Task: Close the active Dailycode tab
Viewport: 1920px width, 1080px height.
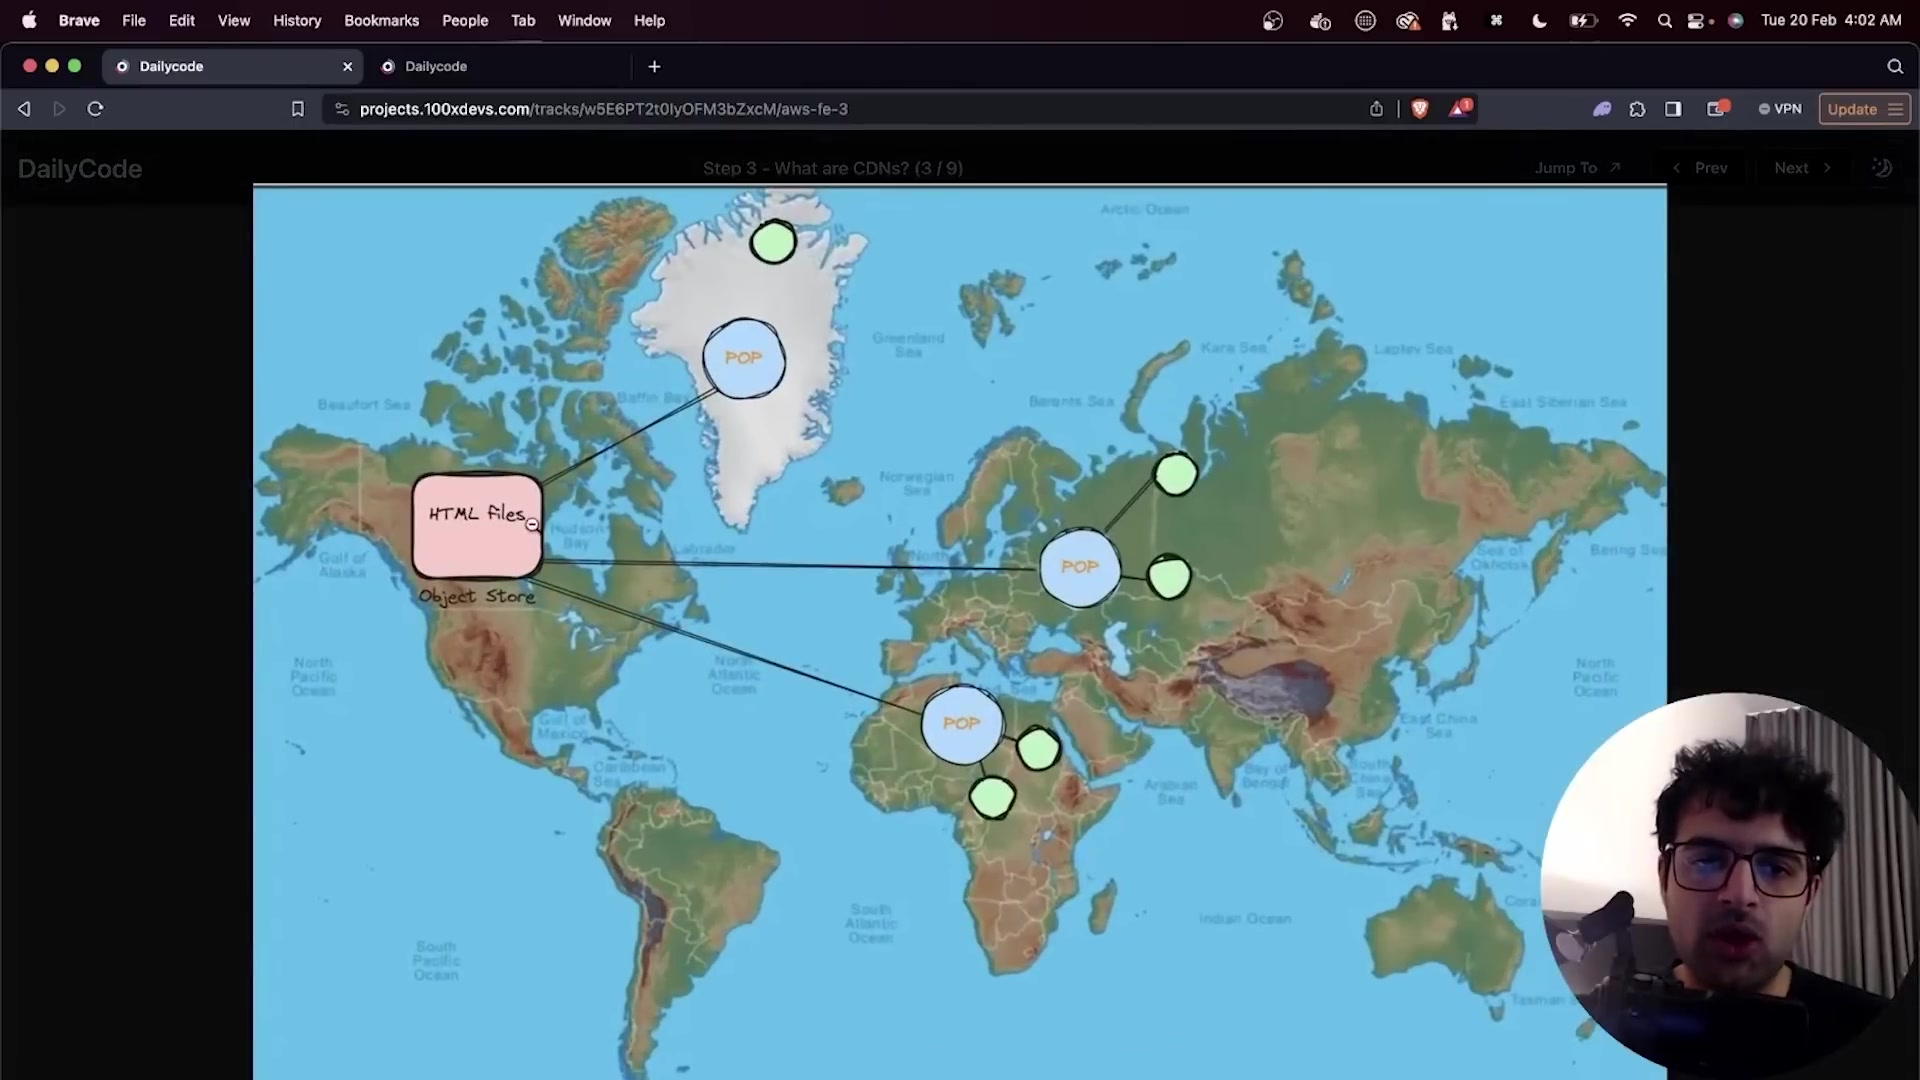Action: (347, 66)
